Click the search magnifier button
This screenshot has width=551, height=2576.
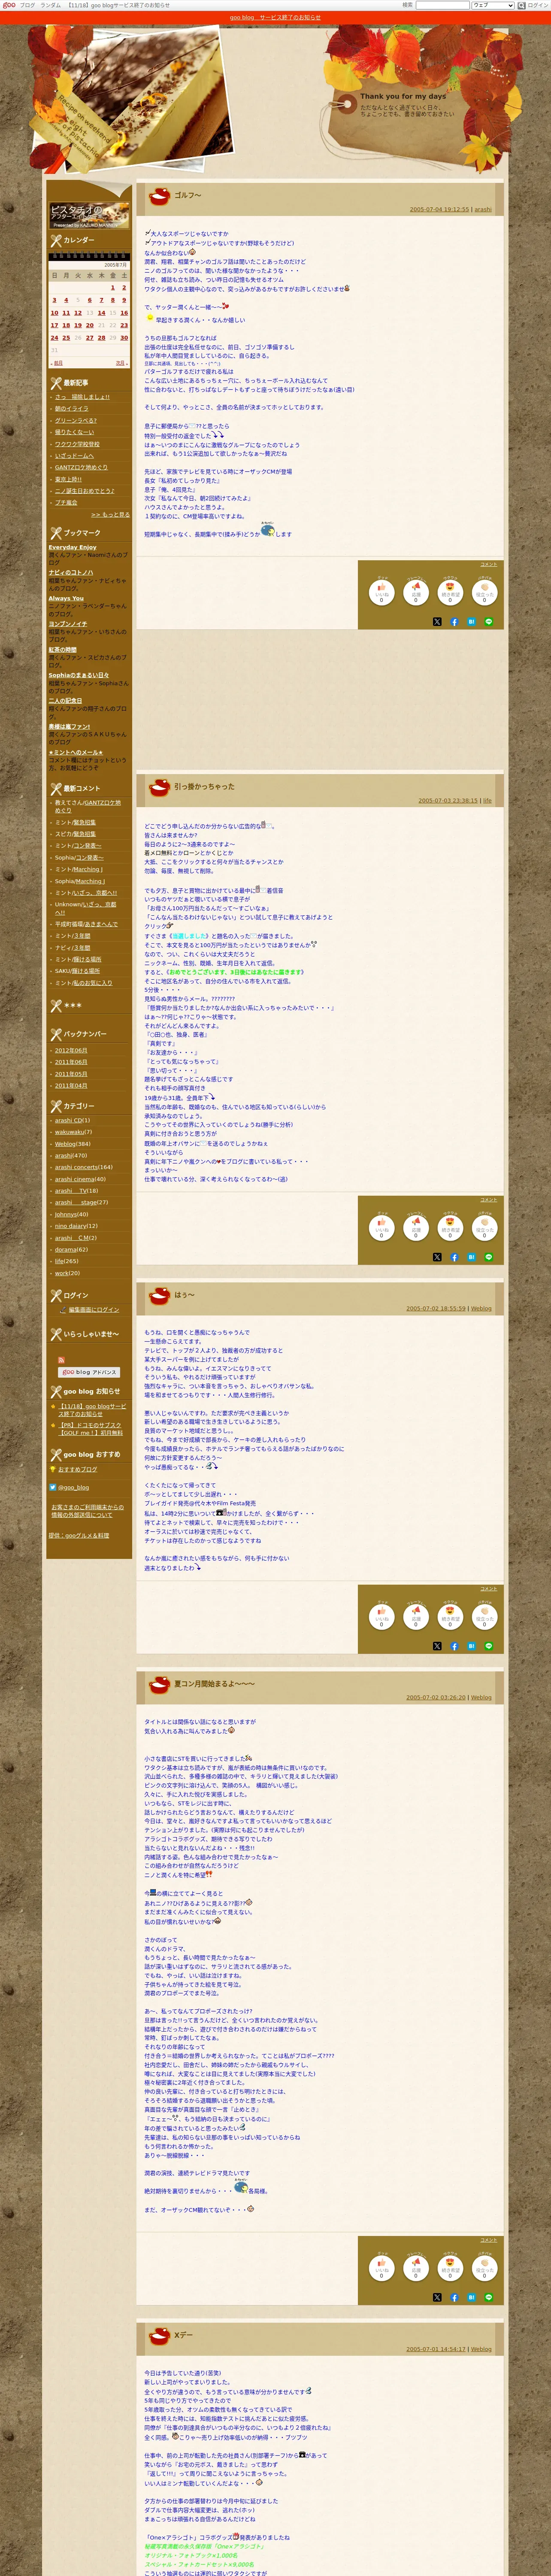tap(521, 5)
